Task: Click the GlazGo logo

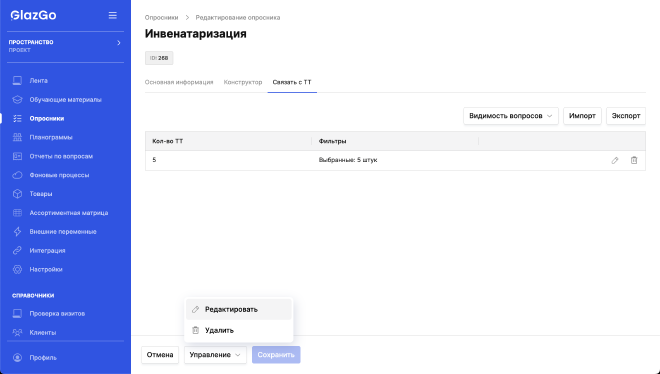Action: [33, 15]
